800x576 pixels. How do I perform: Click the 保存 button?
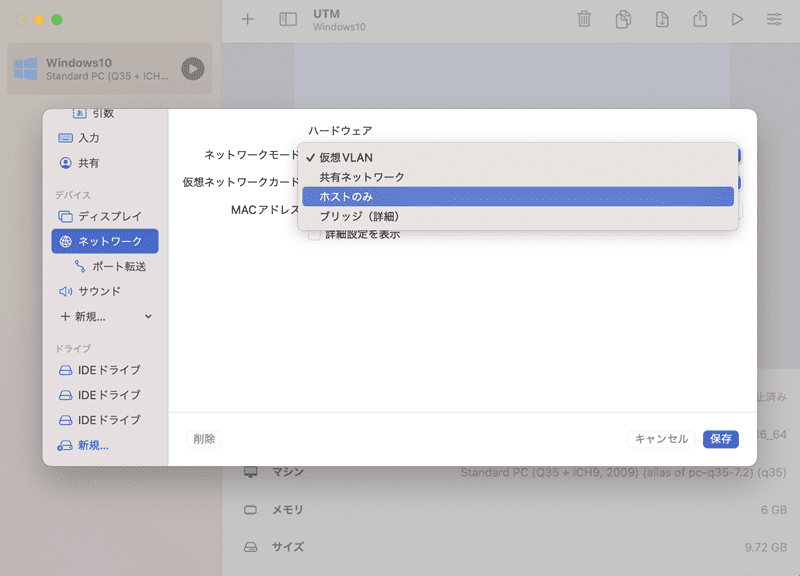click(720, 439)
